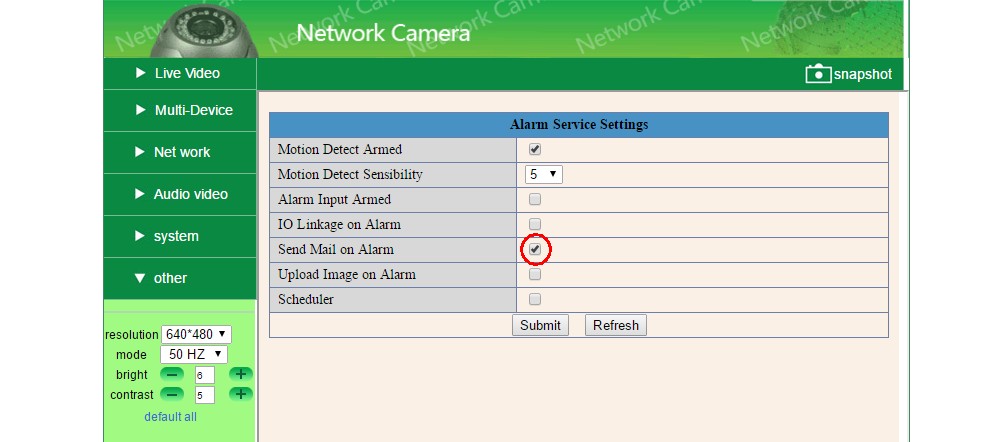Decrease brightness with the minus button

(172, 374)
